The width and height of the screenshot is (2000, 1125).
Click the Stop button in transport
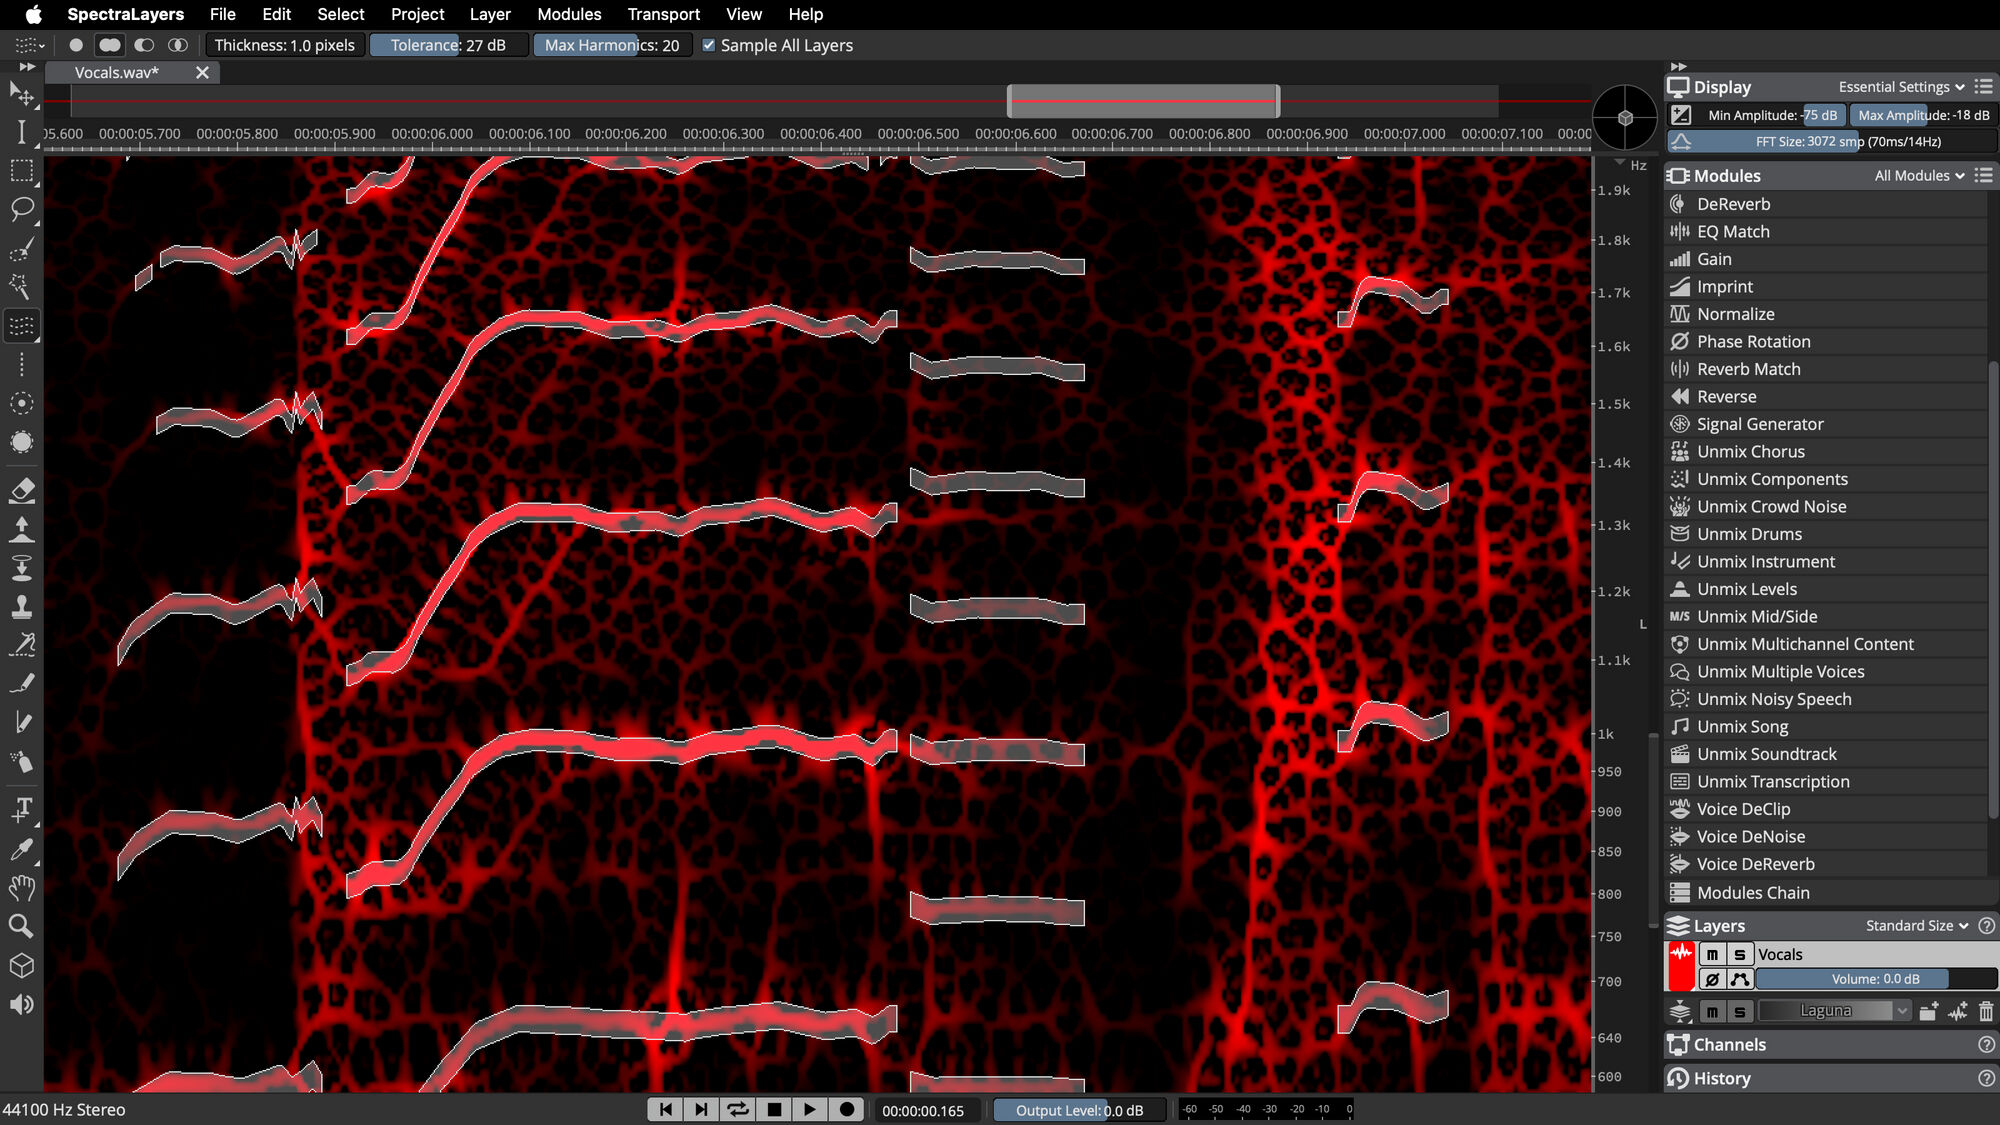774,1109
